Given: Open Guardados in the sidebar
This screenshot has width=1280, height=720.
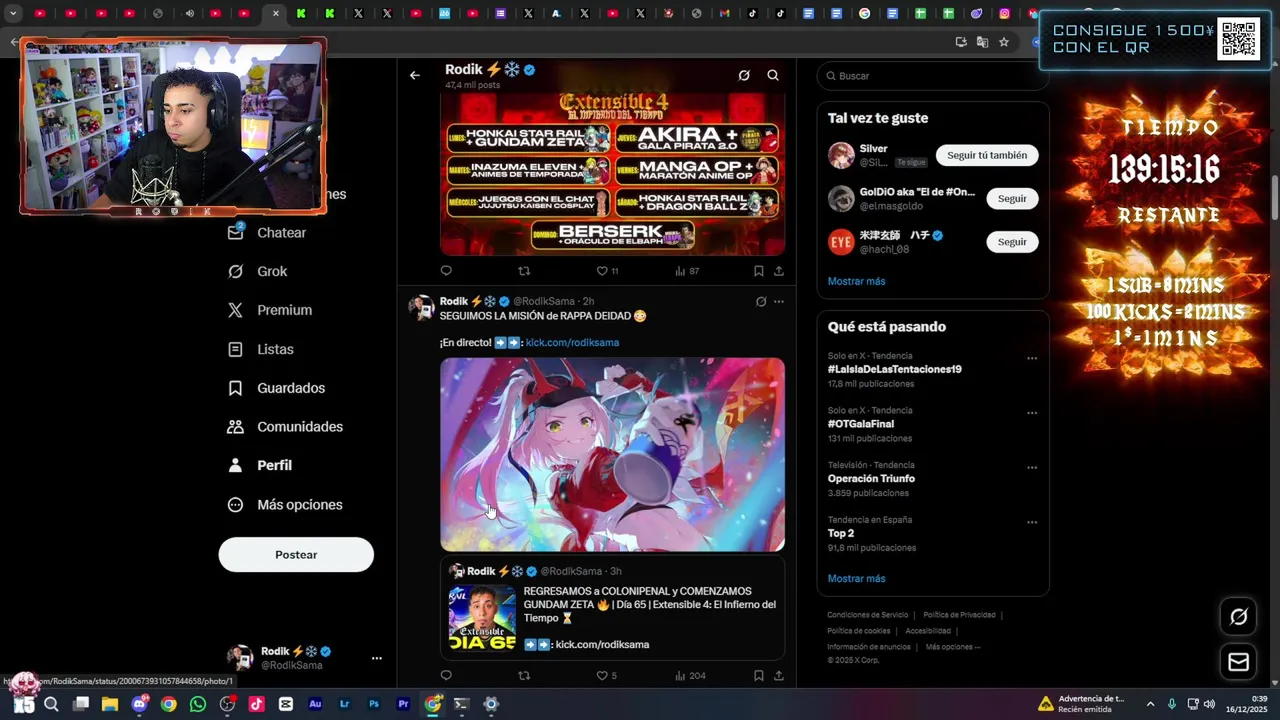Looking at the screenshot, I should pyautogui.click(x=277, y=388).
